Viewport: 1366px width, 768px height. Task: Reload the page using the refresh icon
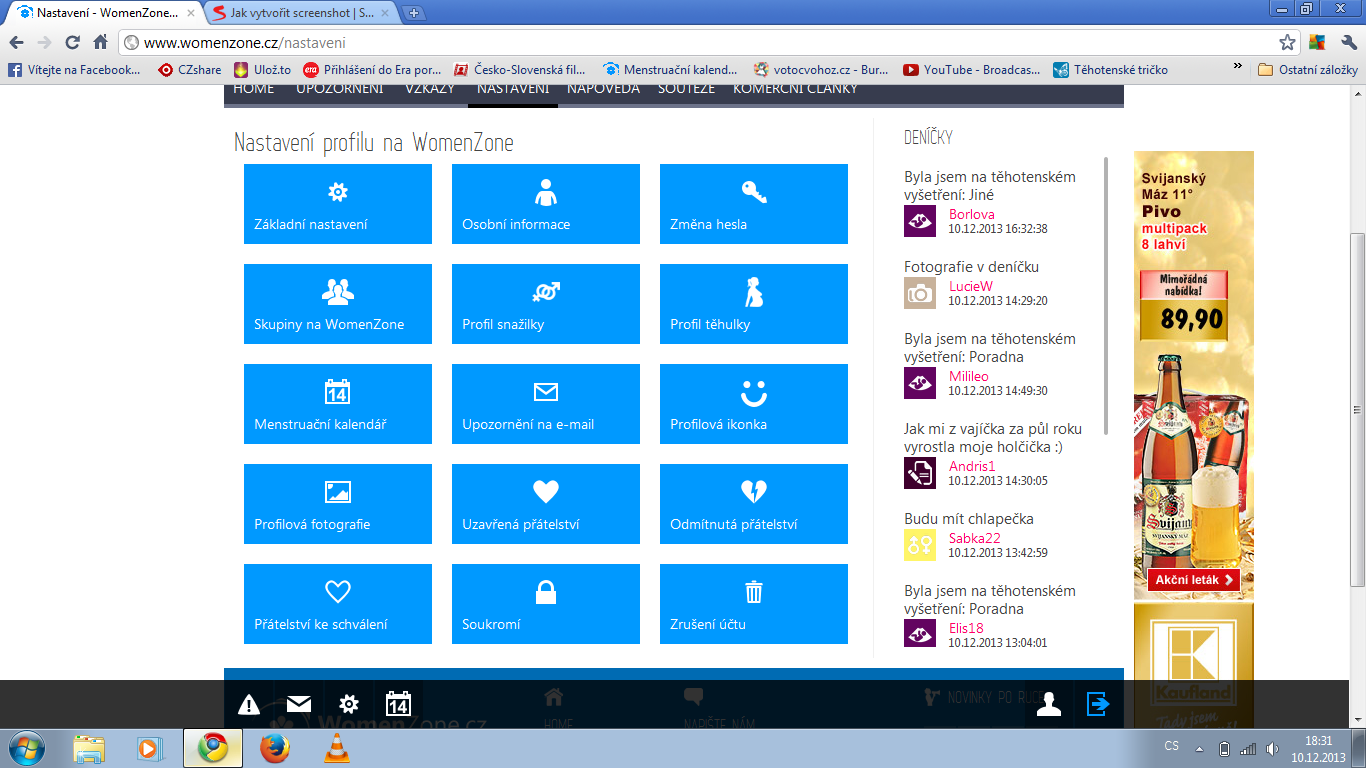click(72, 42)
